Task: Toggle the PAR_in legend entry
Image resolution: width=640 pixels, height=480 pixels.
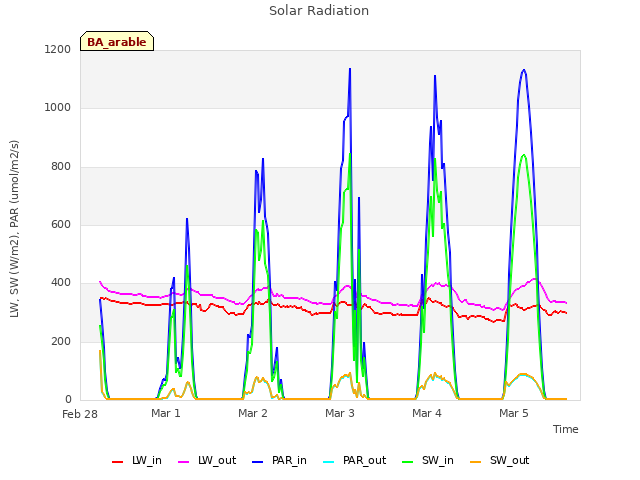Action: tap(279, 460)
